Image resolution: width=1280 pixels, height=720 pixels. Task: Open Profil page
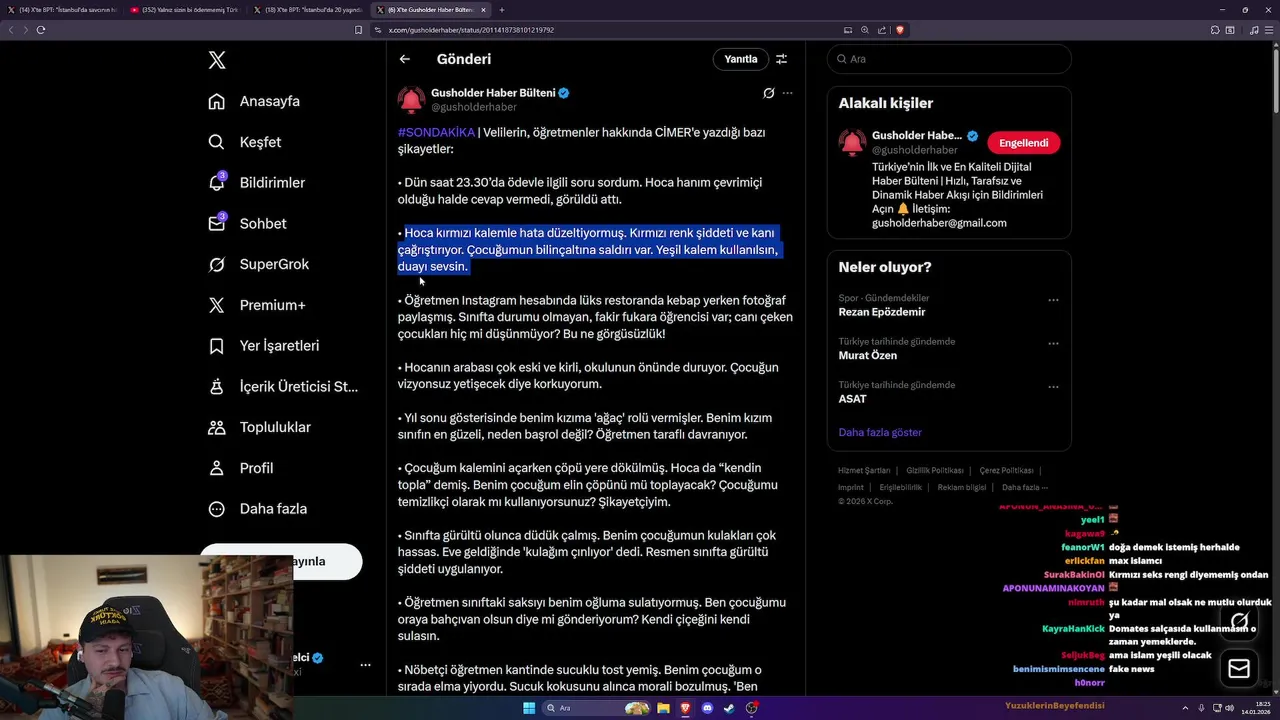(240, 468)
